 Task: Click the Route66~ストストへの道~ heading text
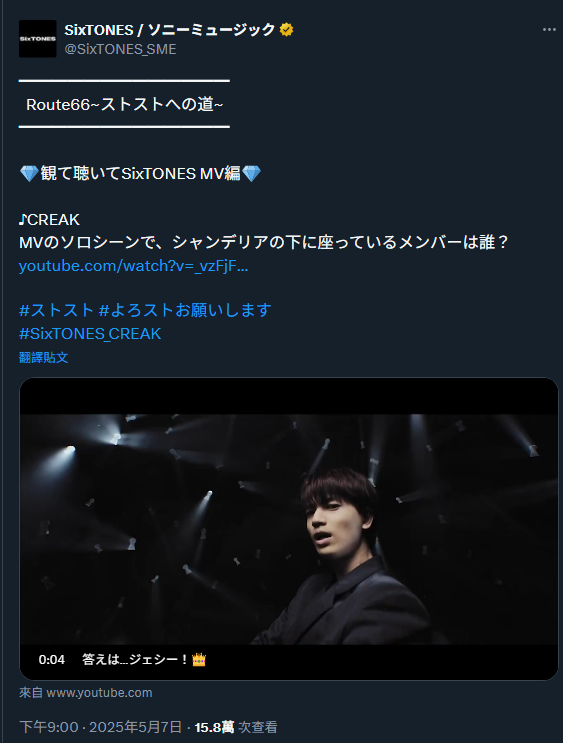click(x=124, y=105)
